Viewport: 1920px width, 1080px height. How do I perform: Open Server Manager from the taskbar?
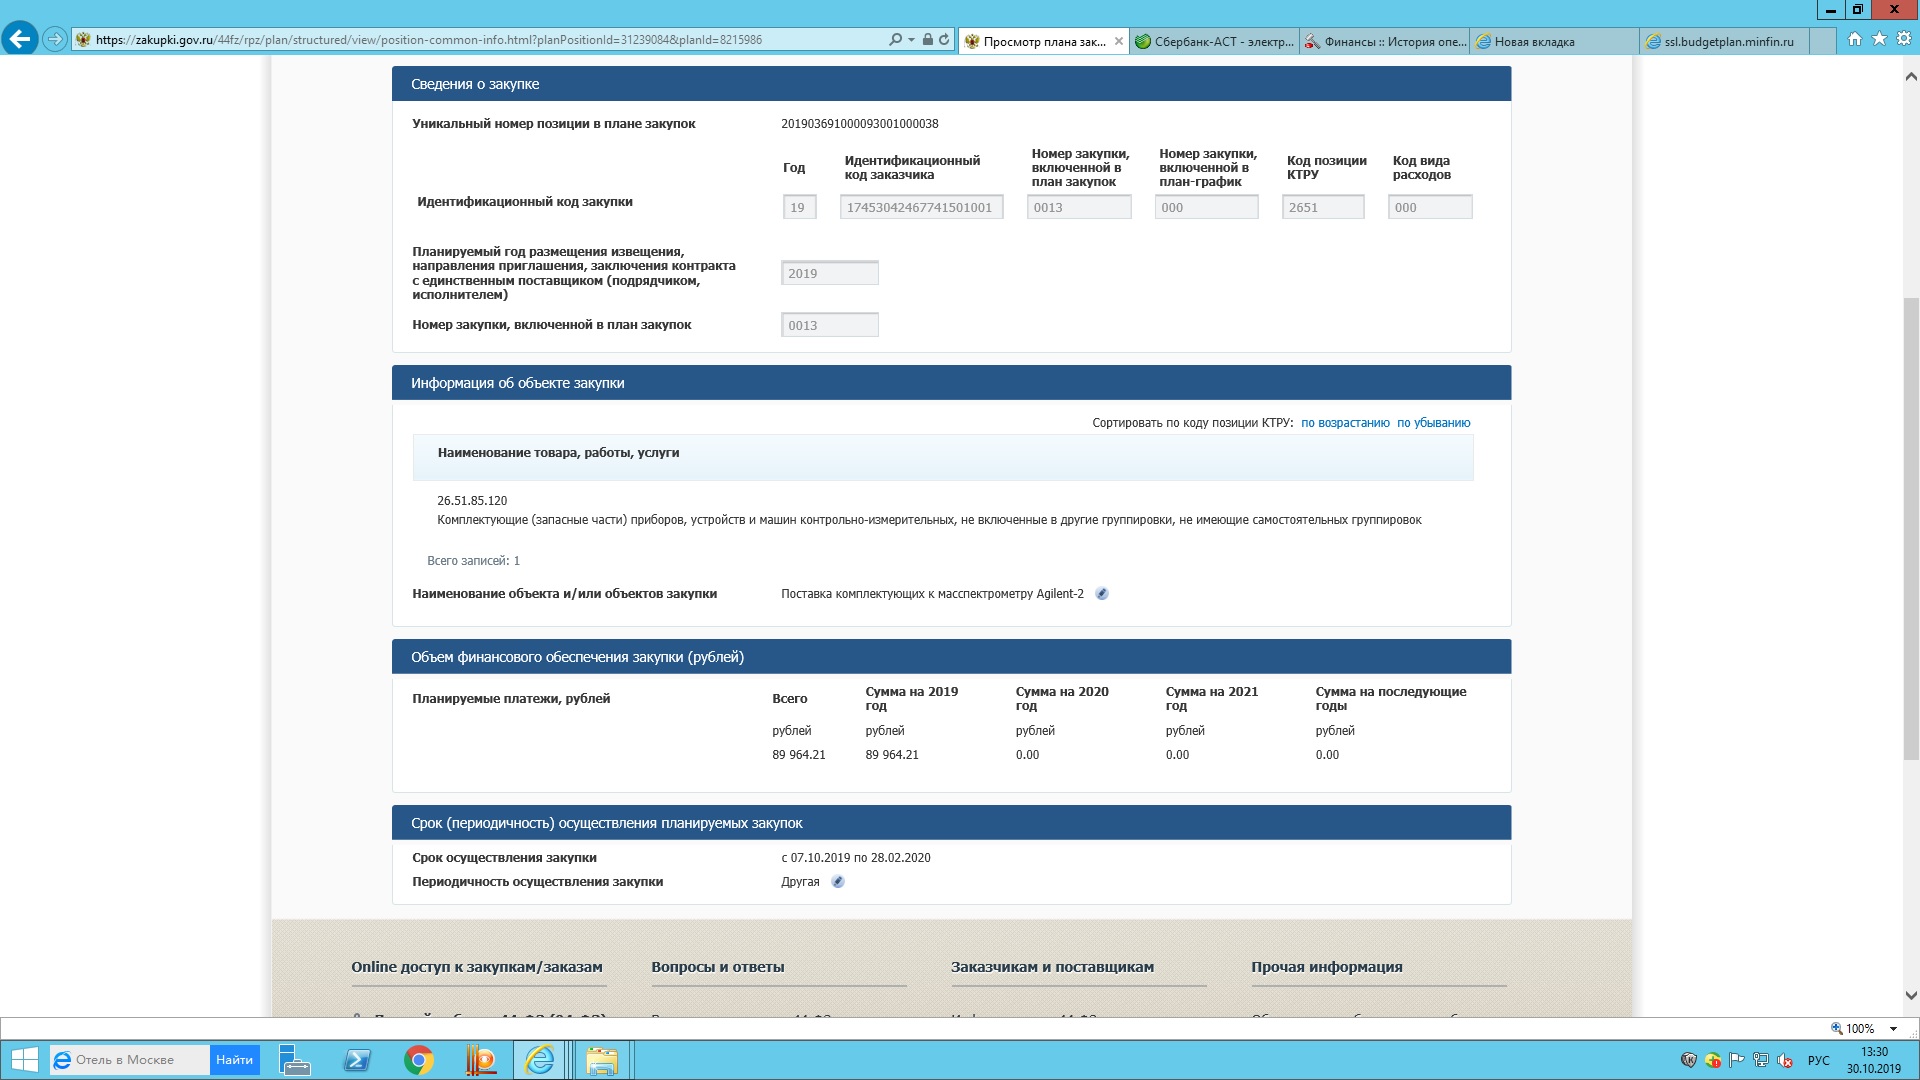coord(294,1060)
